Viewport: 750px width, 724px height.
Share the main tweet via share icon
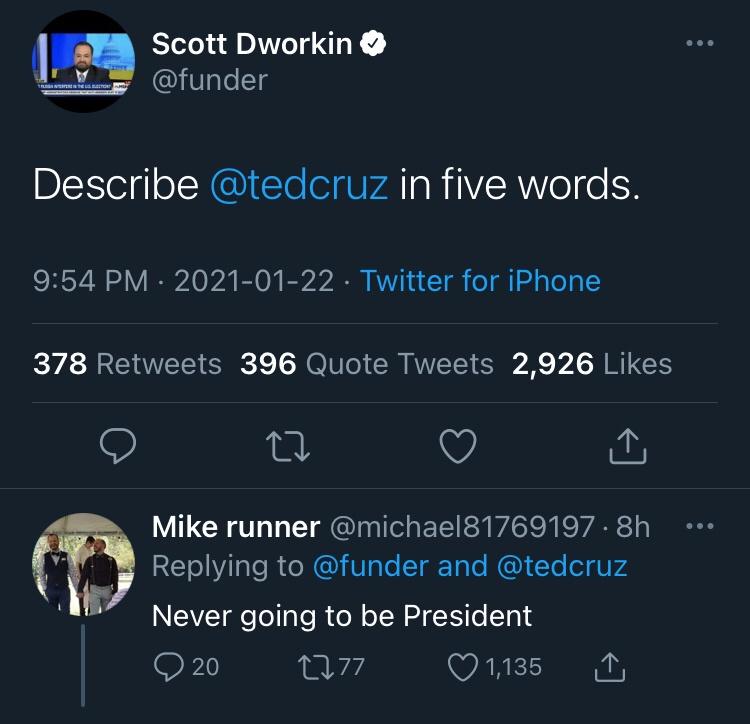tap(628, 446)
